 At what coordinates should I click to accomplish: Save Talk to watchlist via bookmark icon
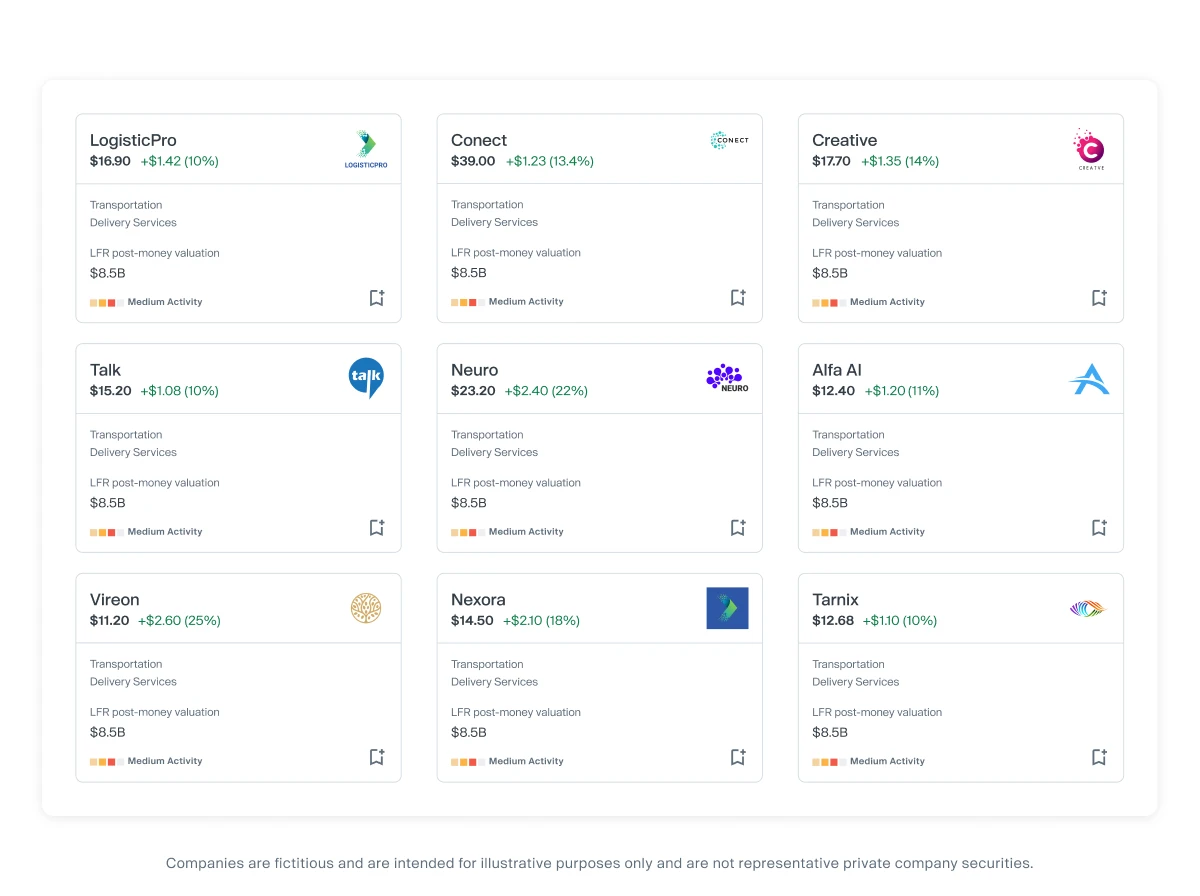point(376,528)
